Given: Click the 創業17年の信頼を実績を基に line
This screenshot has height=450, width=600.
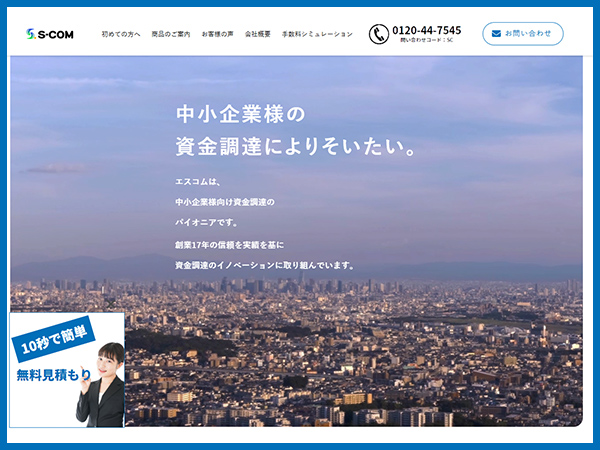Looking at the screenshot, I should [x=230, y=245].
